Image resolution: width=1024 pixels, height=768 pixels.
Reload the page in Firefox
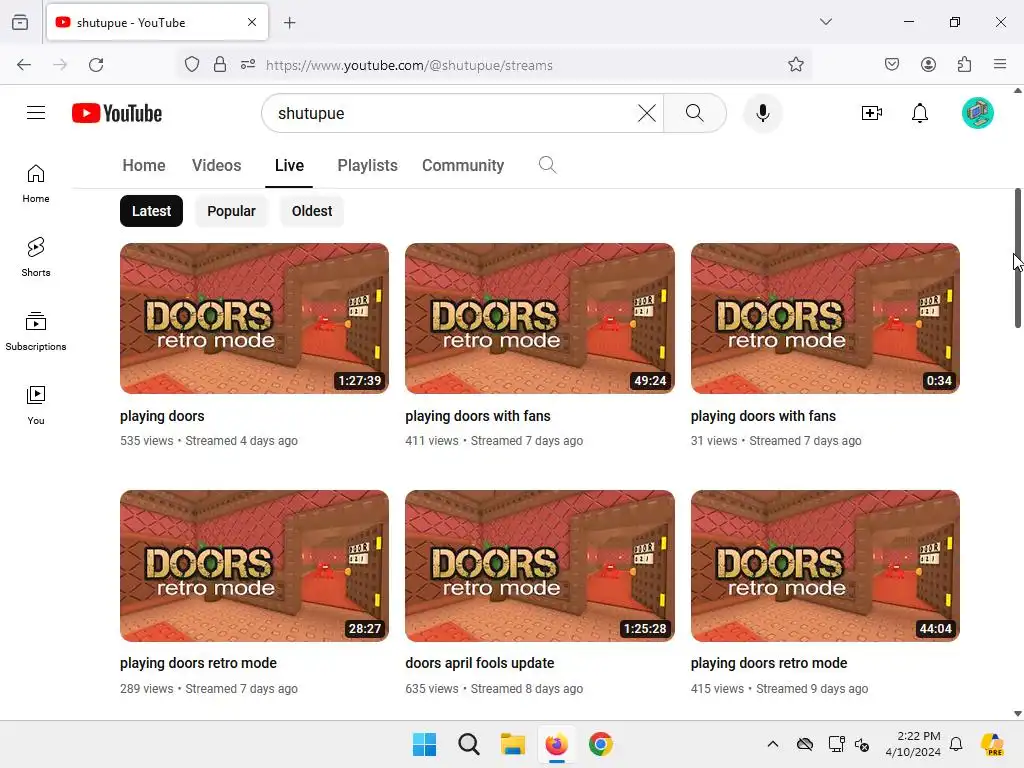point(96,65)
